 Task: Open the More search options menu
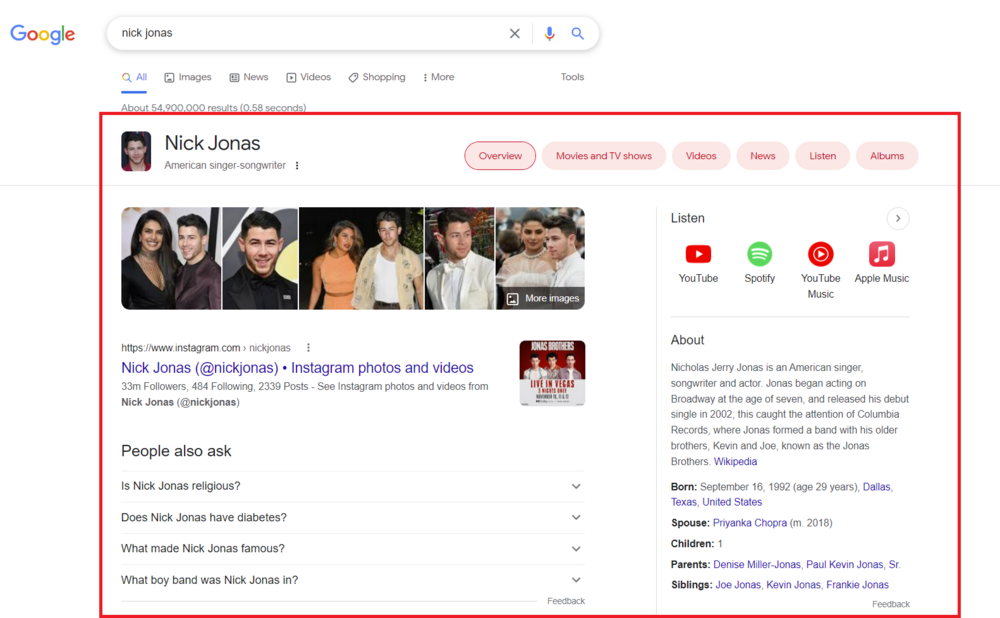439,77
